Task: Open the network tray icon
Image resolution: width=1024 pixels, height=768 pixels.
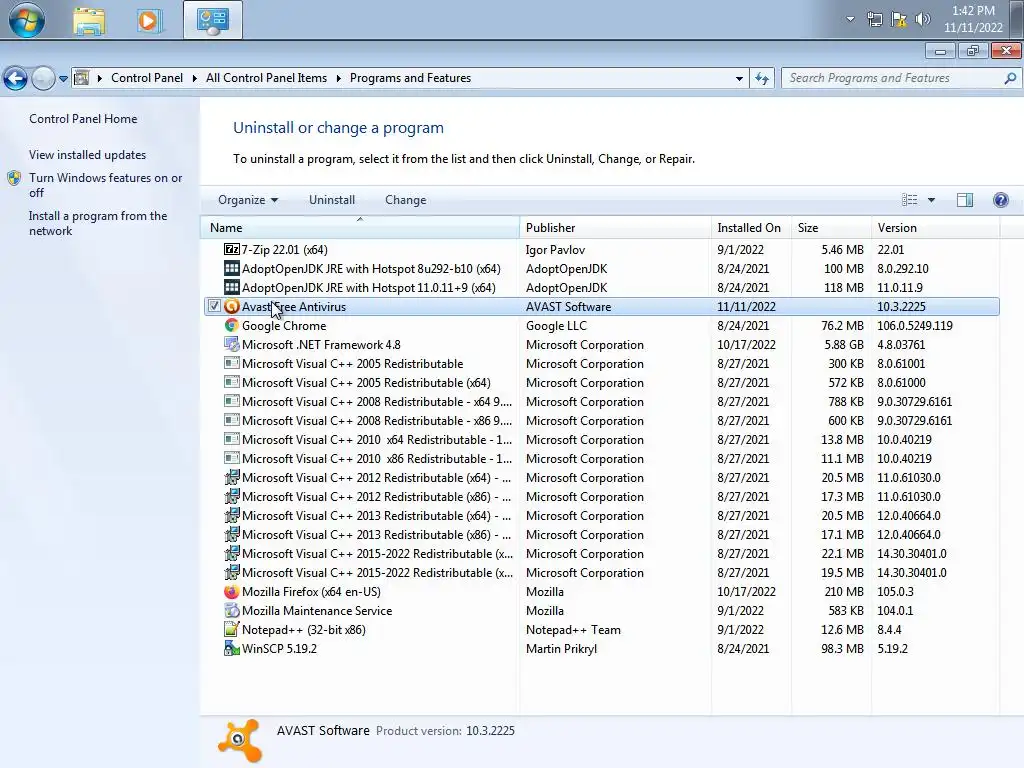Action: (875, 19)
